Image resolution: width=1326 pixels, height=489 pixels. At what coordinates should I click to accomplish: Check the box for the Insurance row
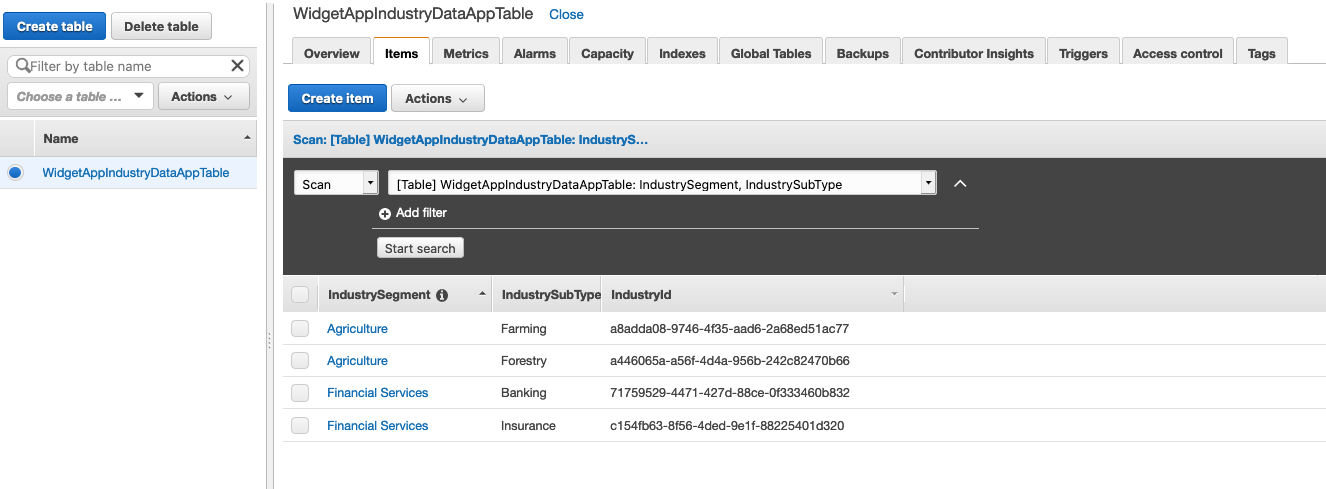click(300, 426)
